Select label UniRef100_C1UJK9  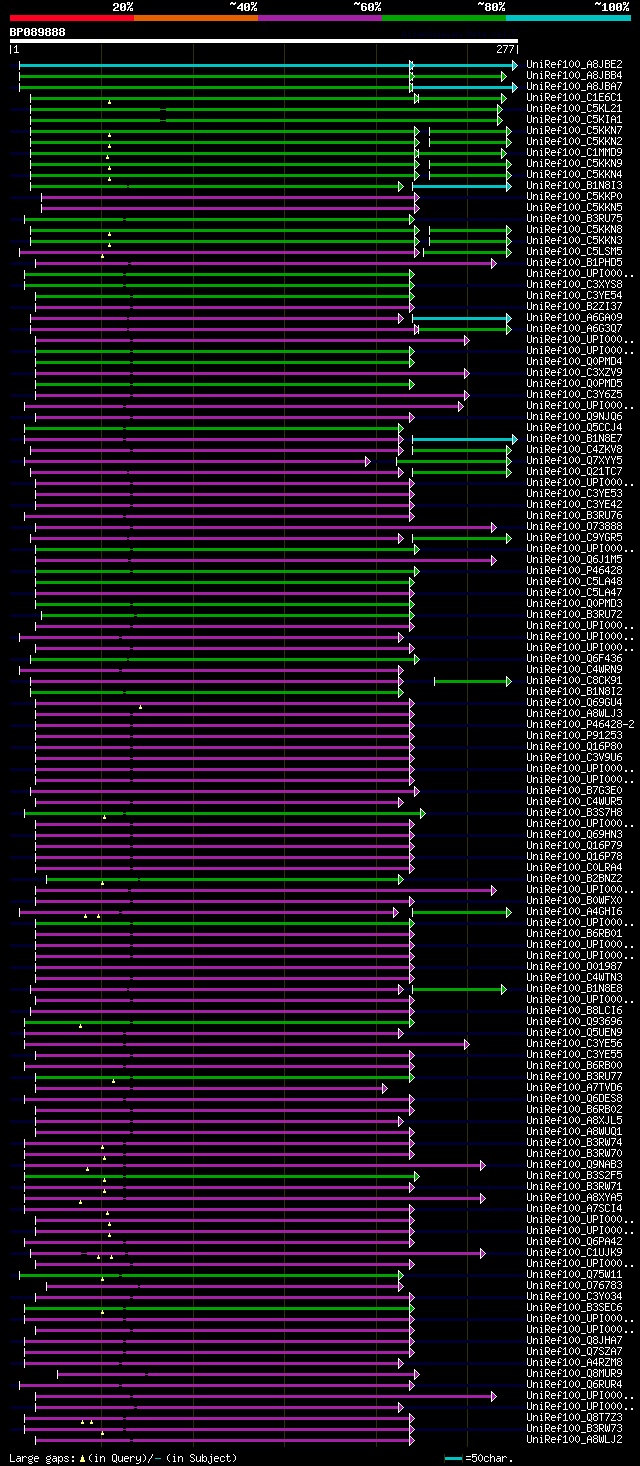(x=574, y=1252)
